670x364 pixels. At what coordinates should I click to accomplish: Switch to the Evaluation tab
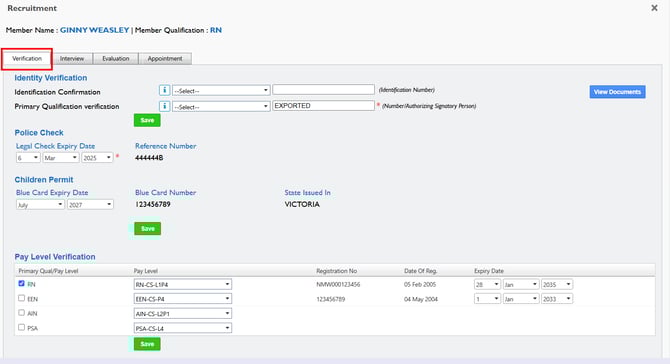coord(115,59)
